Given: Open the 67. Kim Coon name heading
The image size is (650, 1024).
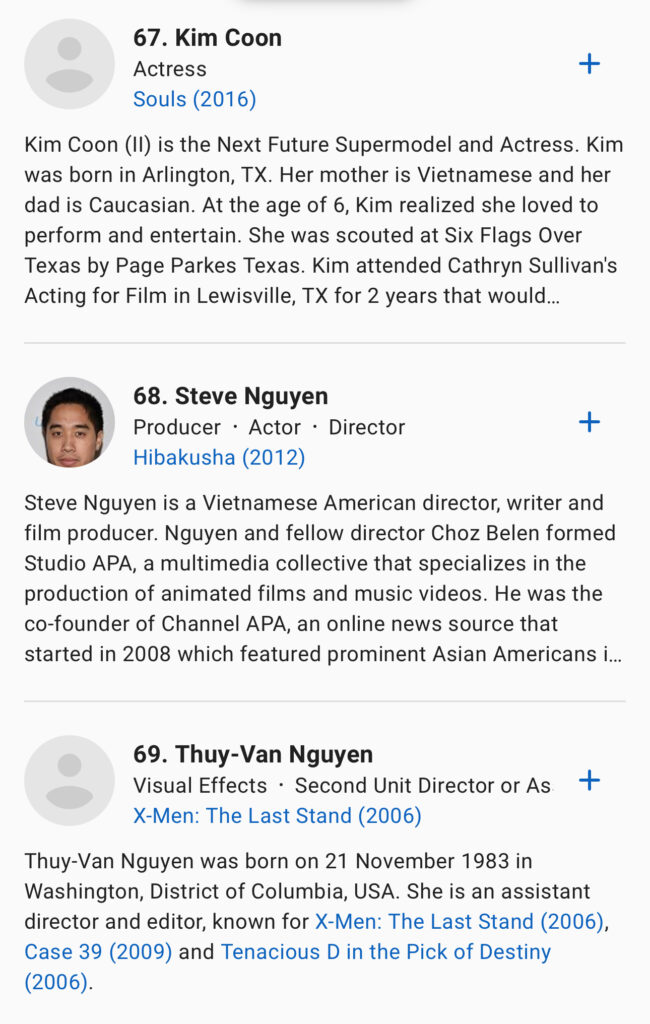Looking at the screenshot, I should pyautogui.click(x=207, y=38).
